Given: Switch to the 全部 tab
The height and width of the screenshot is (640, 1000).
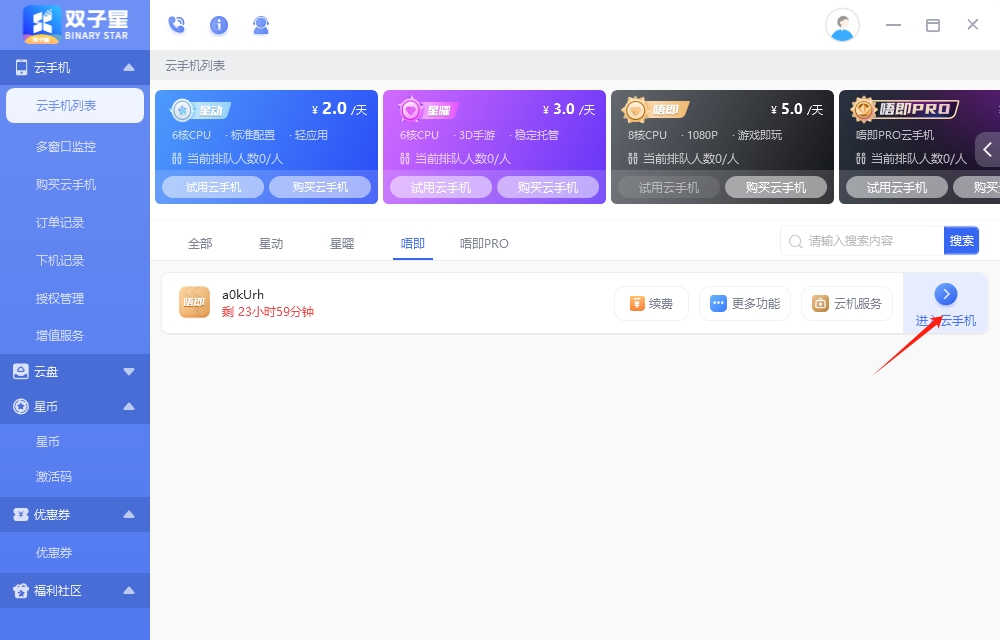Looking at the screenshot, I should 198,242.
